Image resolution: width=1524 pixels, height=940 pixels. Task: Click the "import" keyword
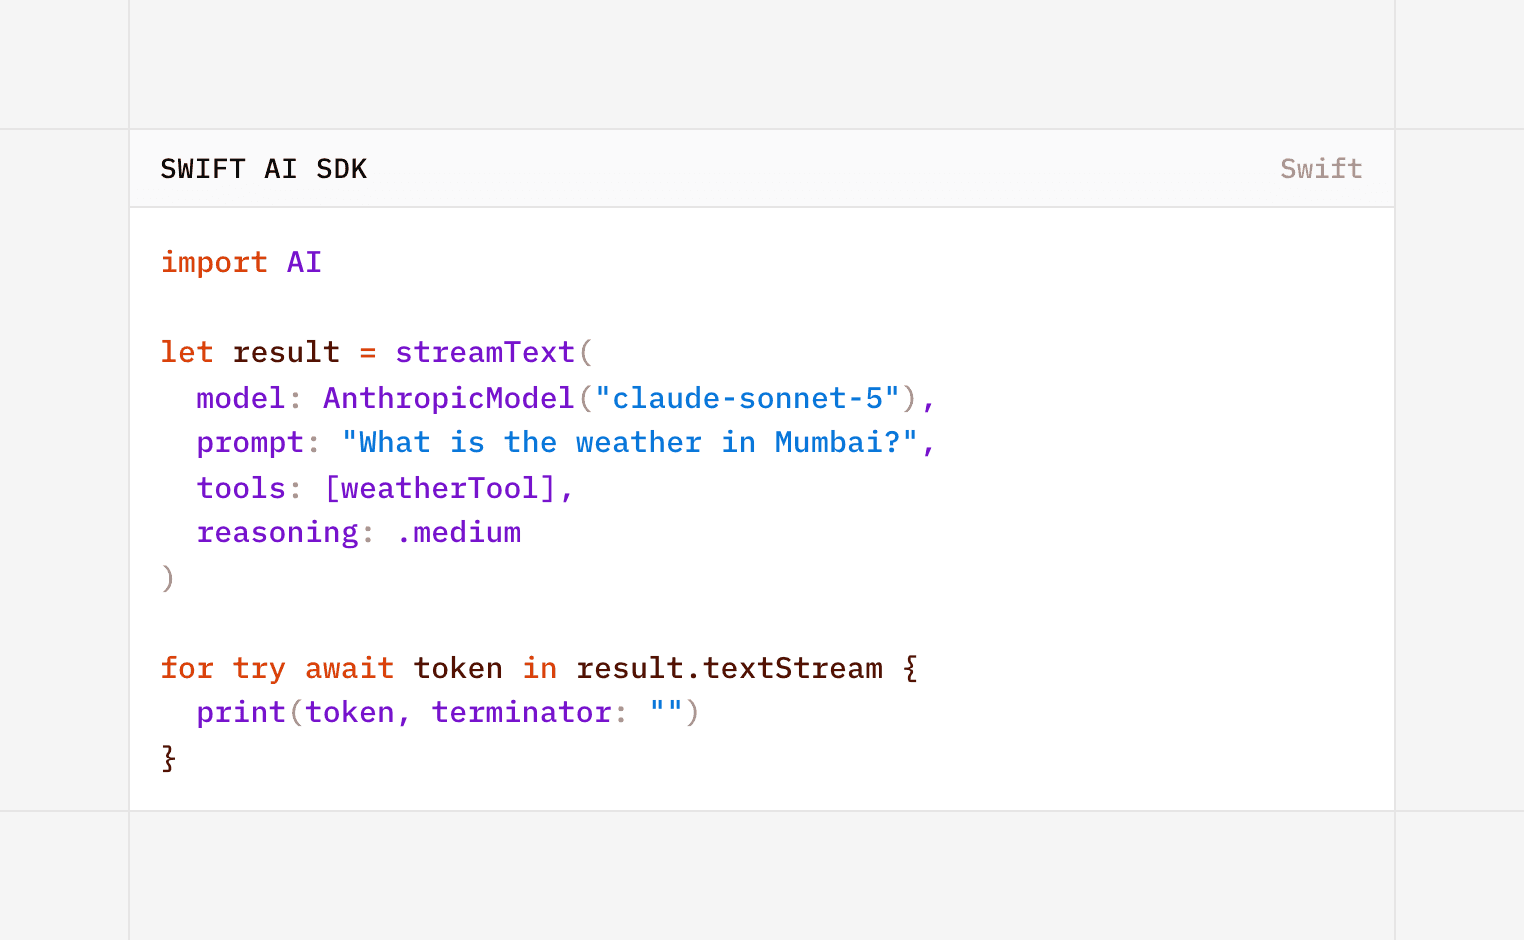[214, 262]
